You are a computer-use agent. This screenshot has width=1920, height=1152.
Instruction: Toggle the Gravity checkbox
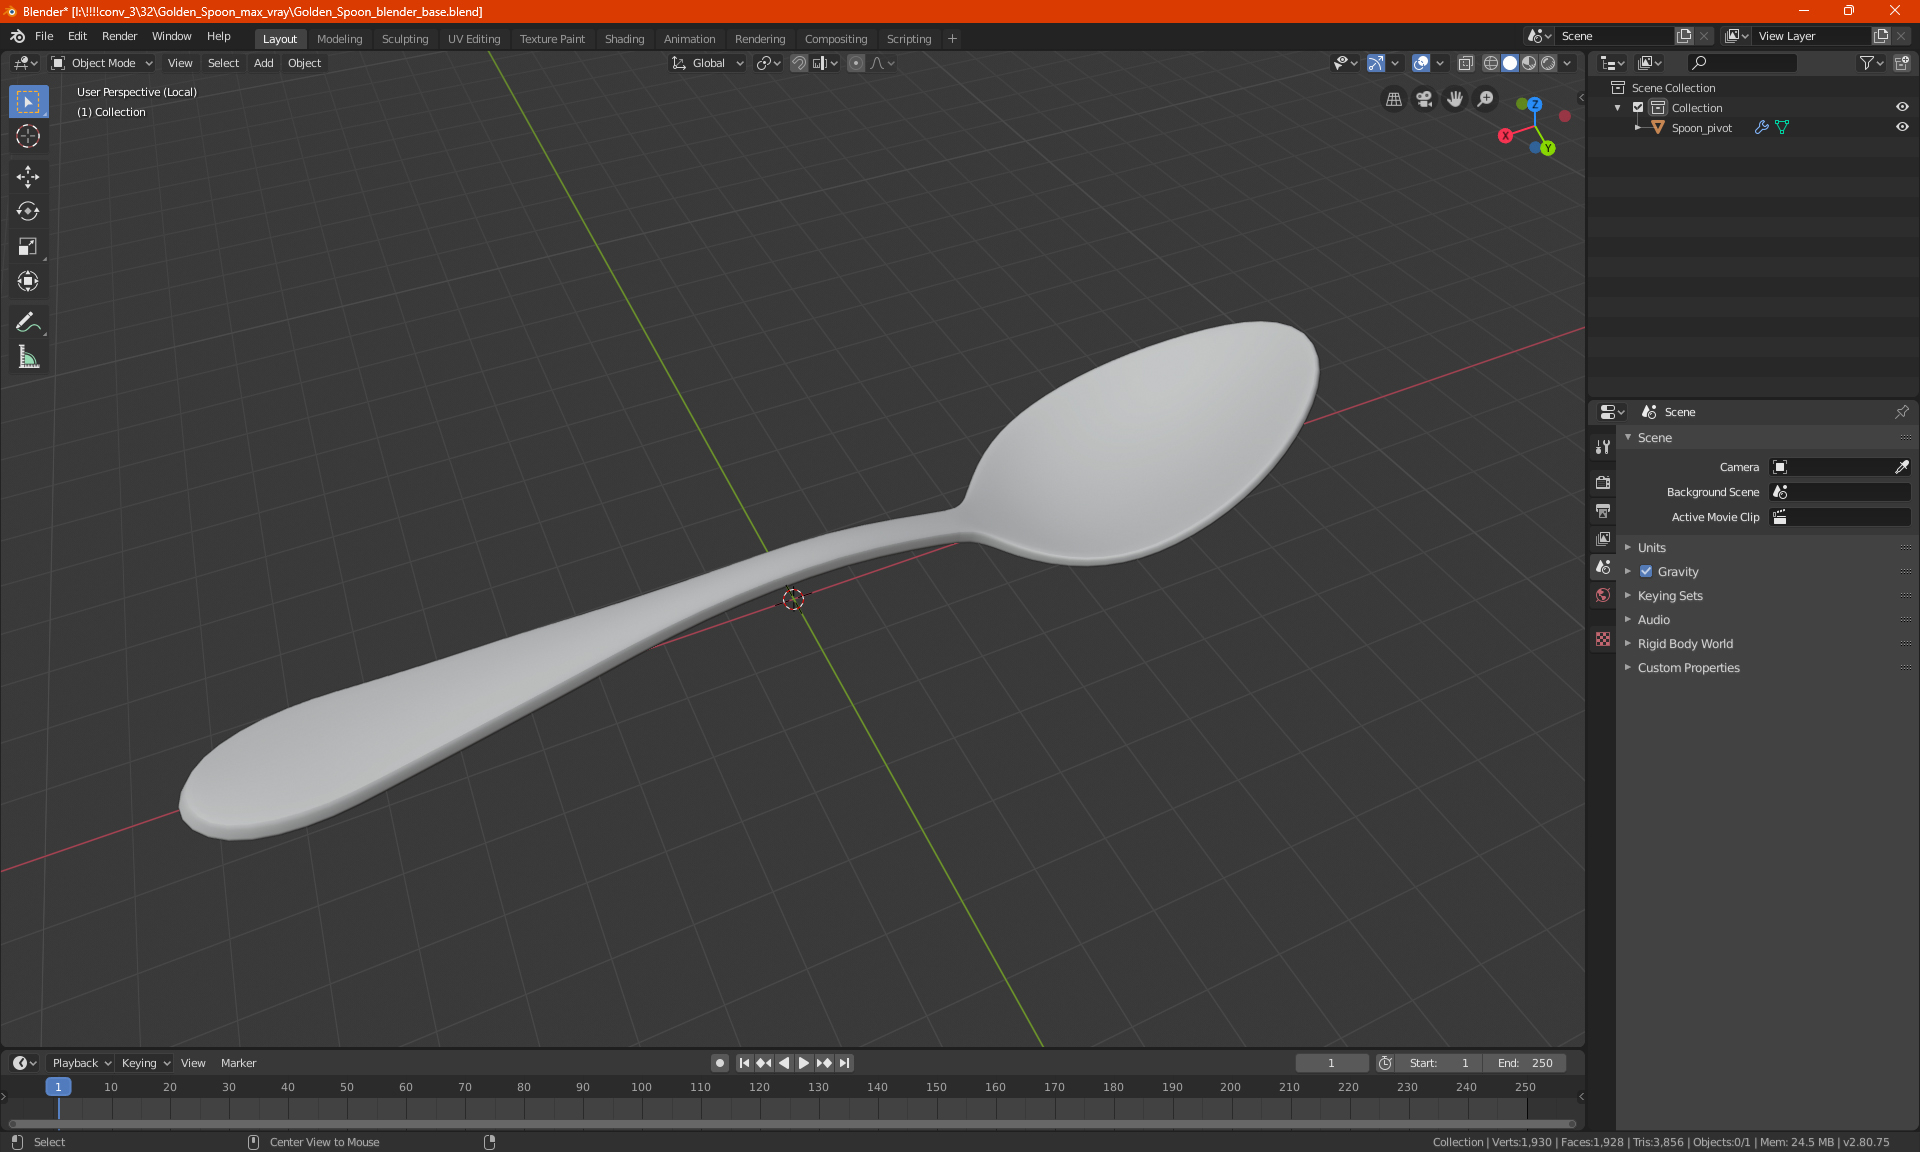pyautogui.click(x=1646, y=571)
